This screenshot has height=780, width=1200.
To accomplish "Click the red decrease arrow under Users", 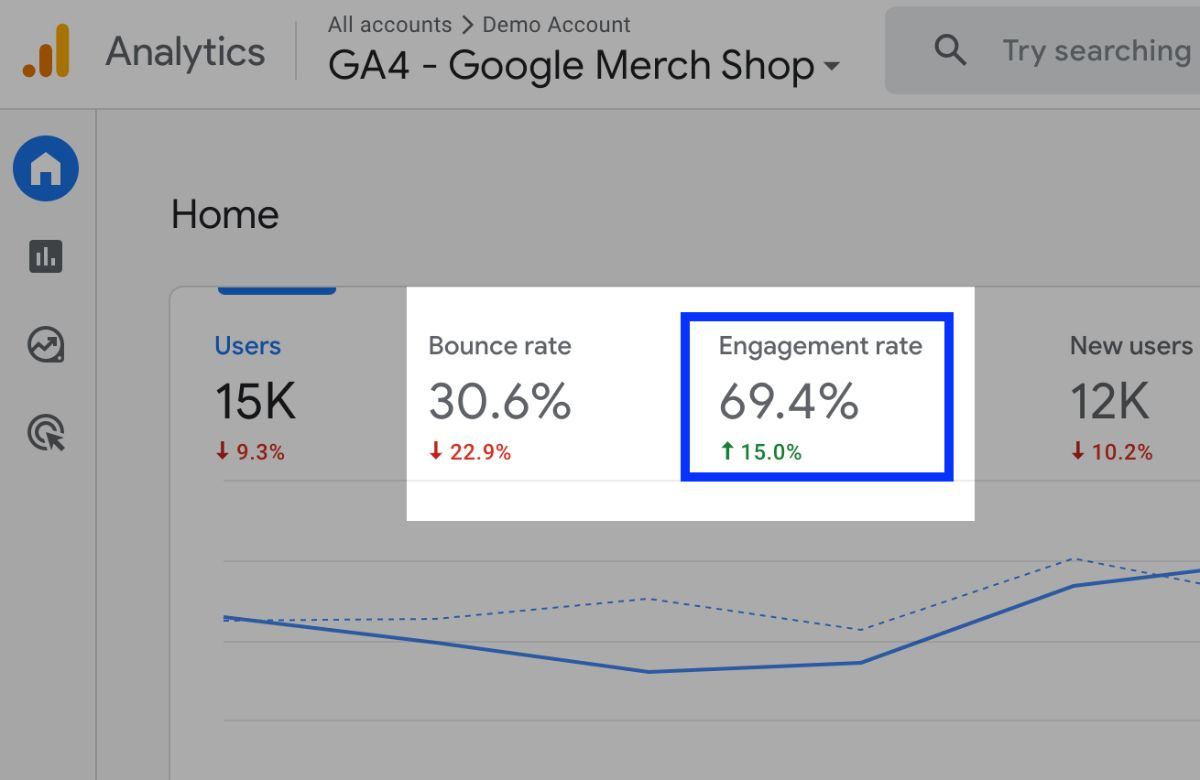I will click(223, 451).
